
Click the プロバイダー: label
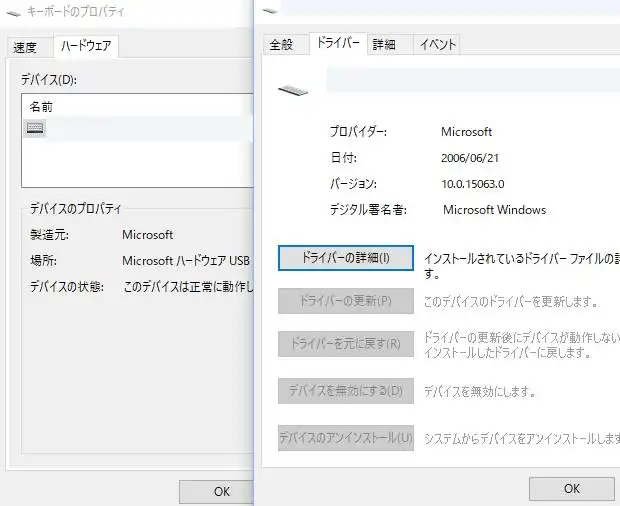pos(358,132)
